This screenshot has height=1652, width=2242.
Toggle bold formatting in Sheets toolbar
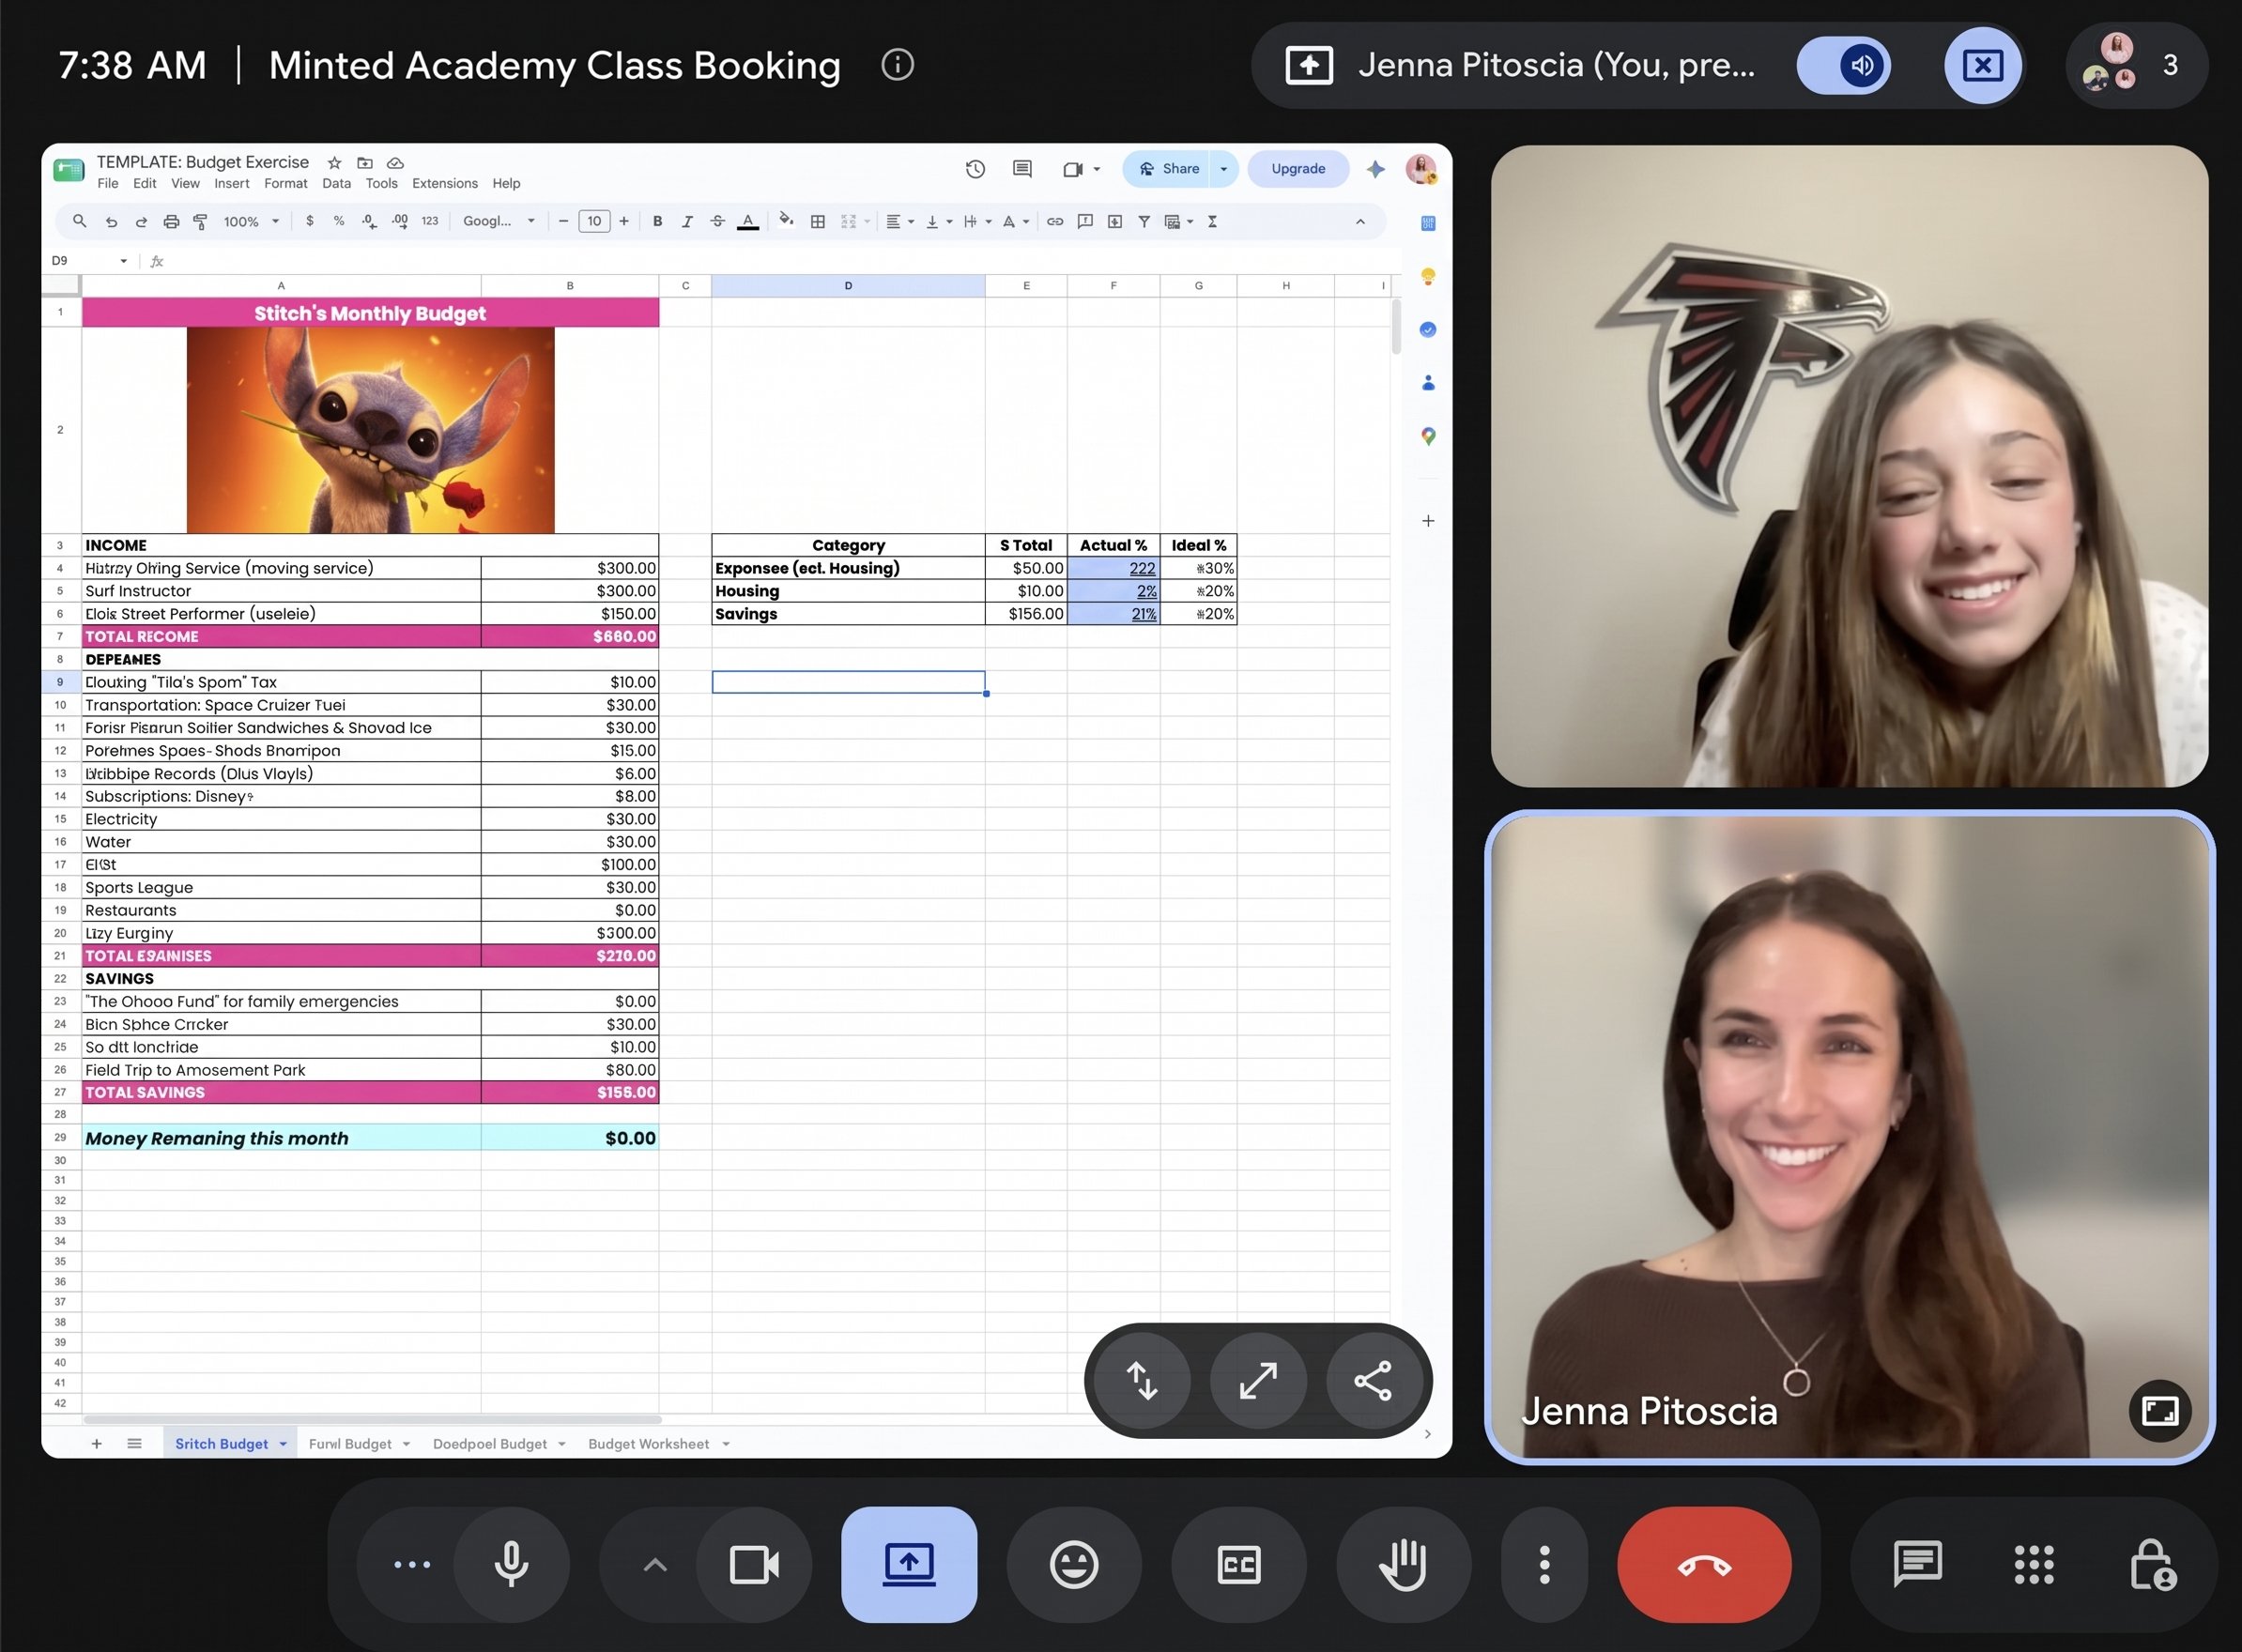tap(657, 221)
